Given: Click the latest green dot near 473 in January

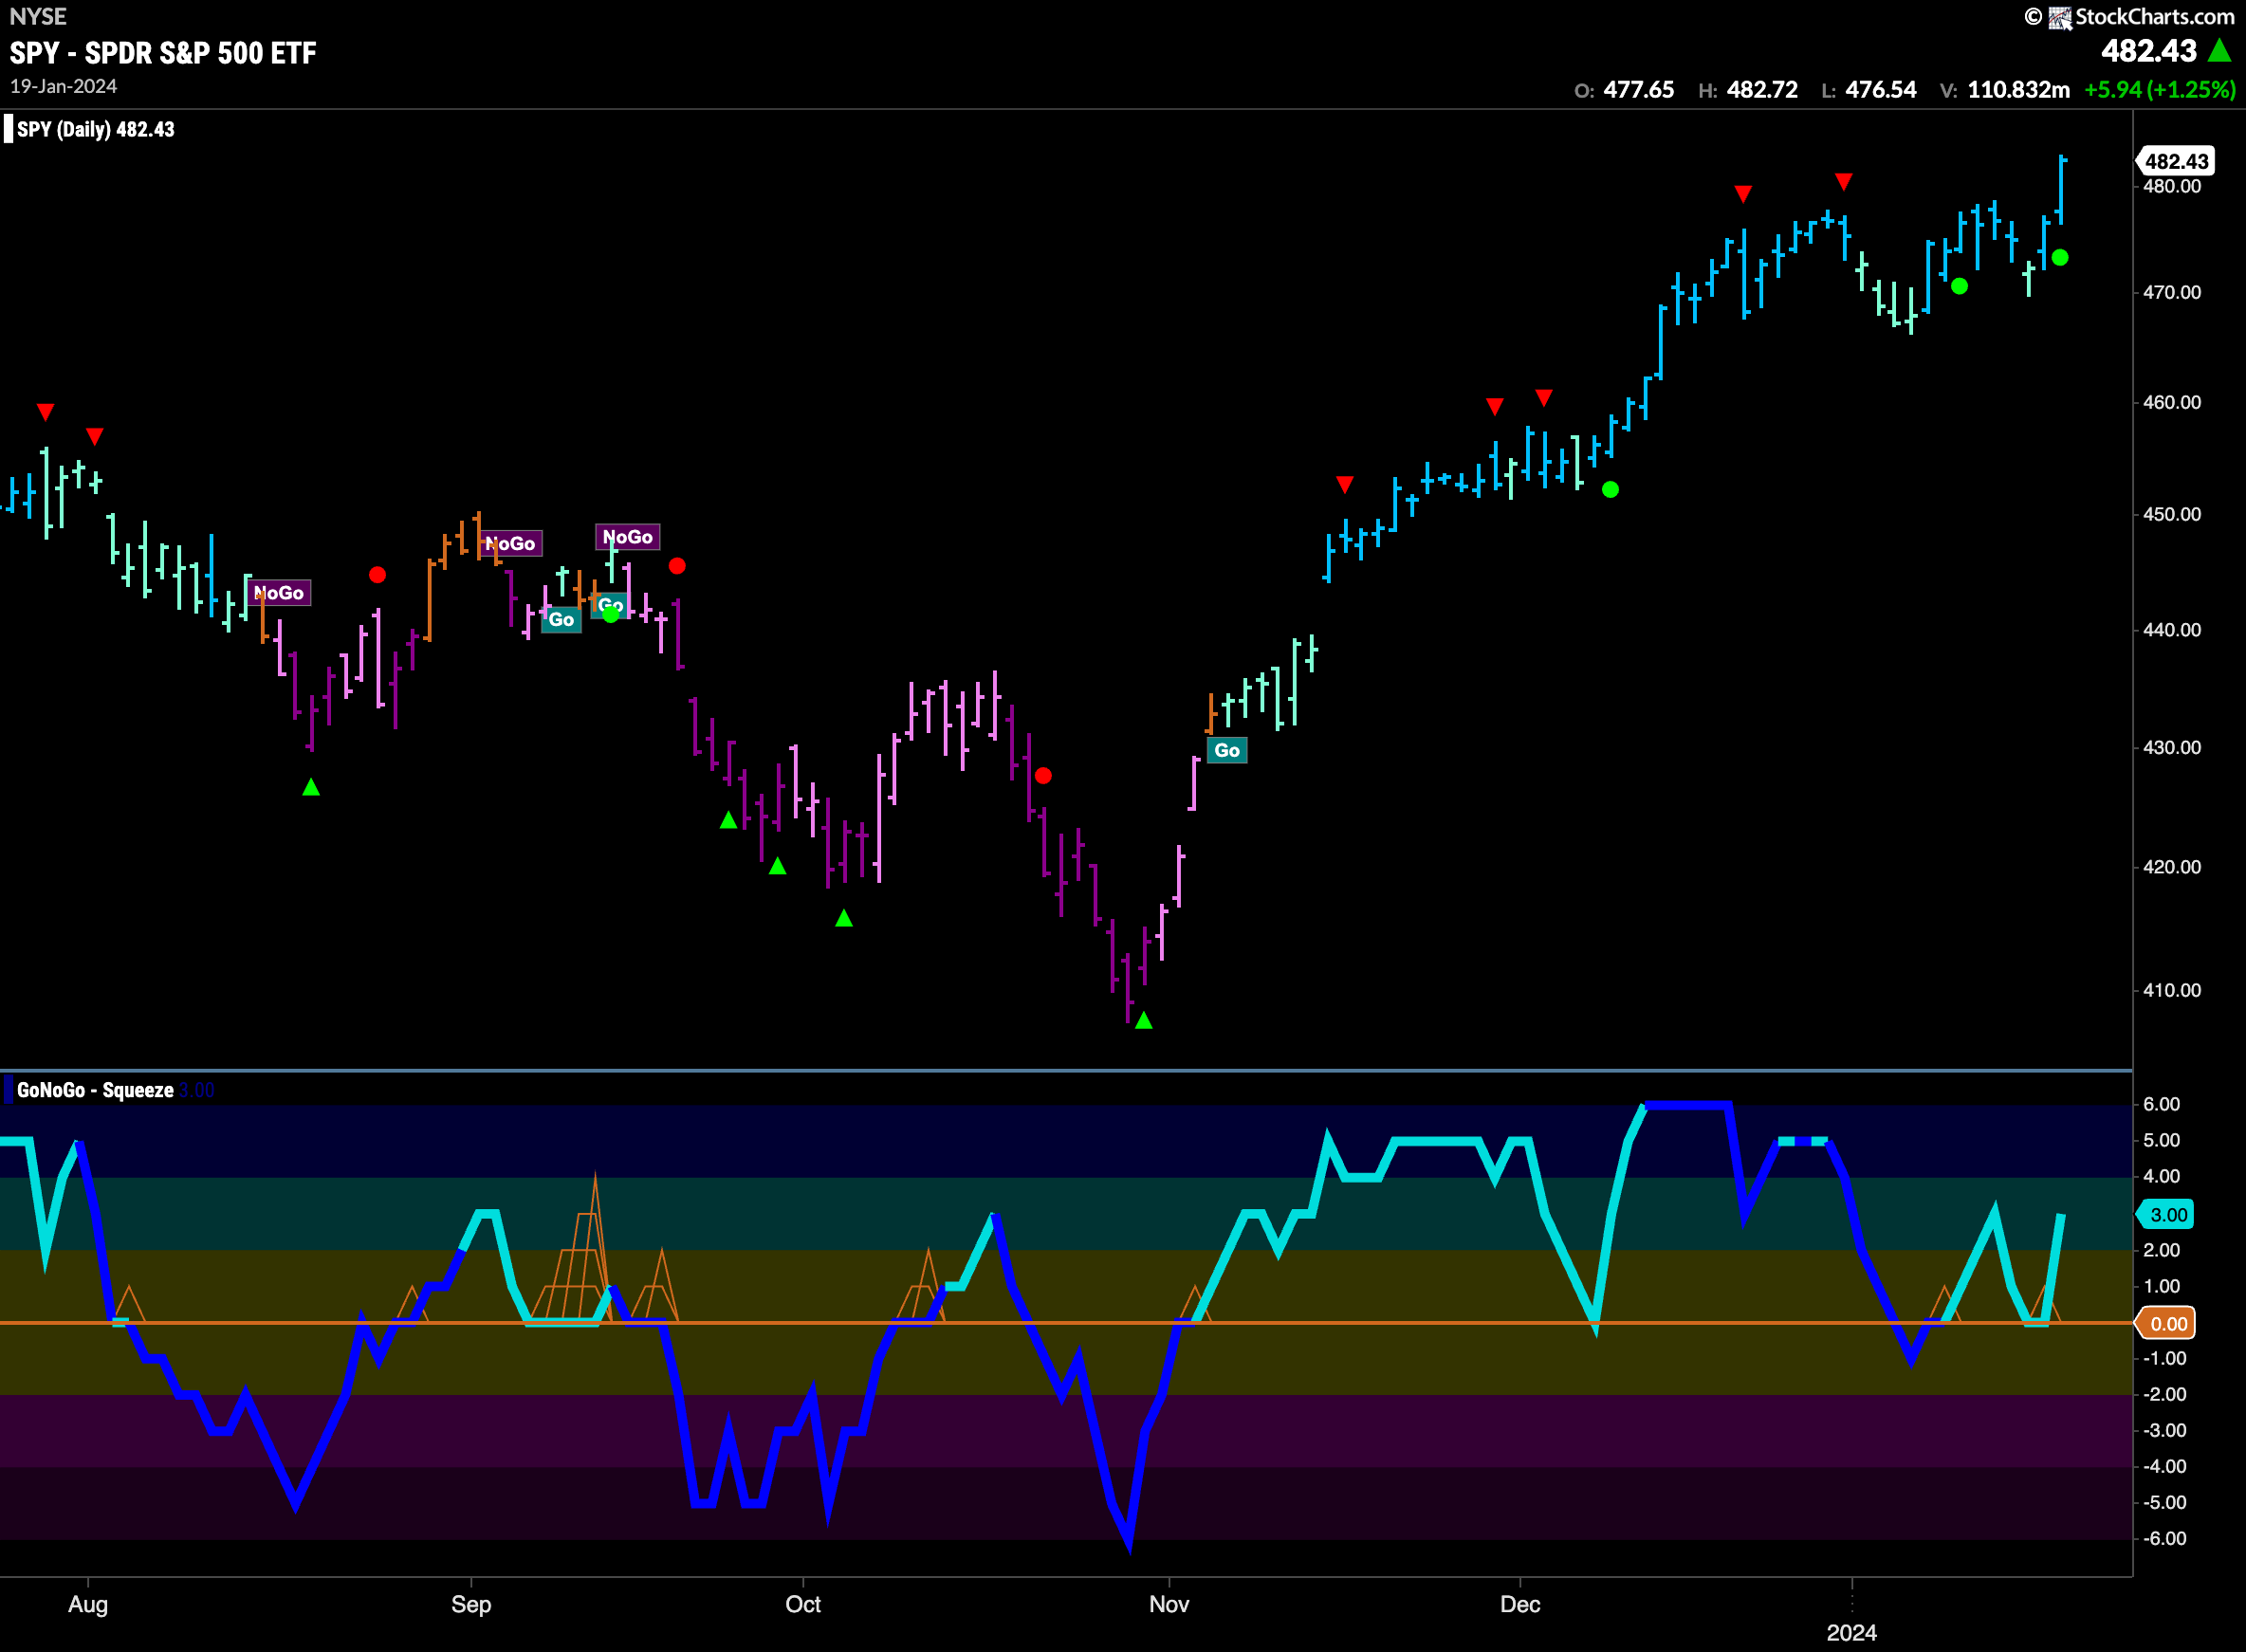Looking at the screenshot, I should click(x=2060, y=258).
